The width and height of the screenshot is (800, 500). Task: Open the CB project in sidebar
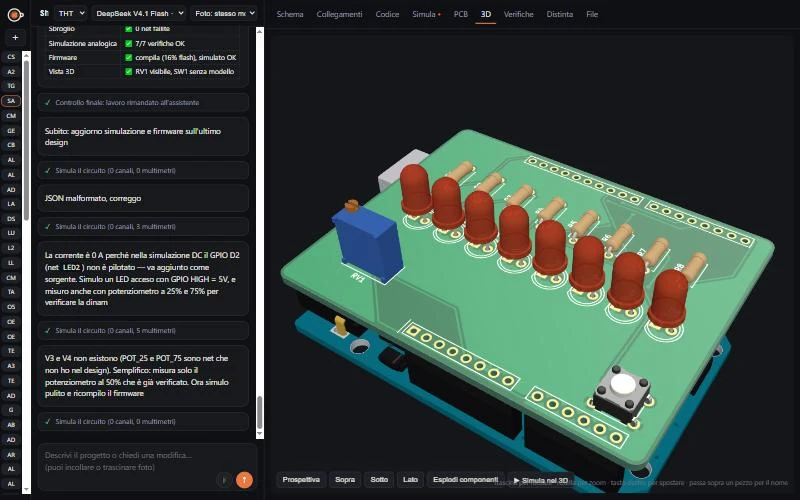pyautogui.click(x=11, y=145)
